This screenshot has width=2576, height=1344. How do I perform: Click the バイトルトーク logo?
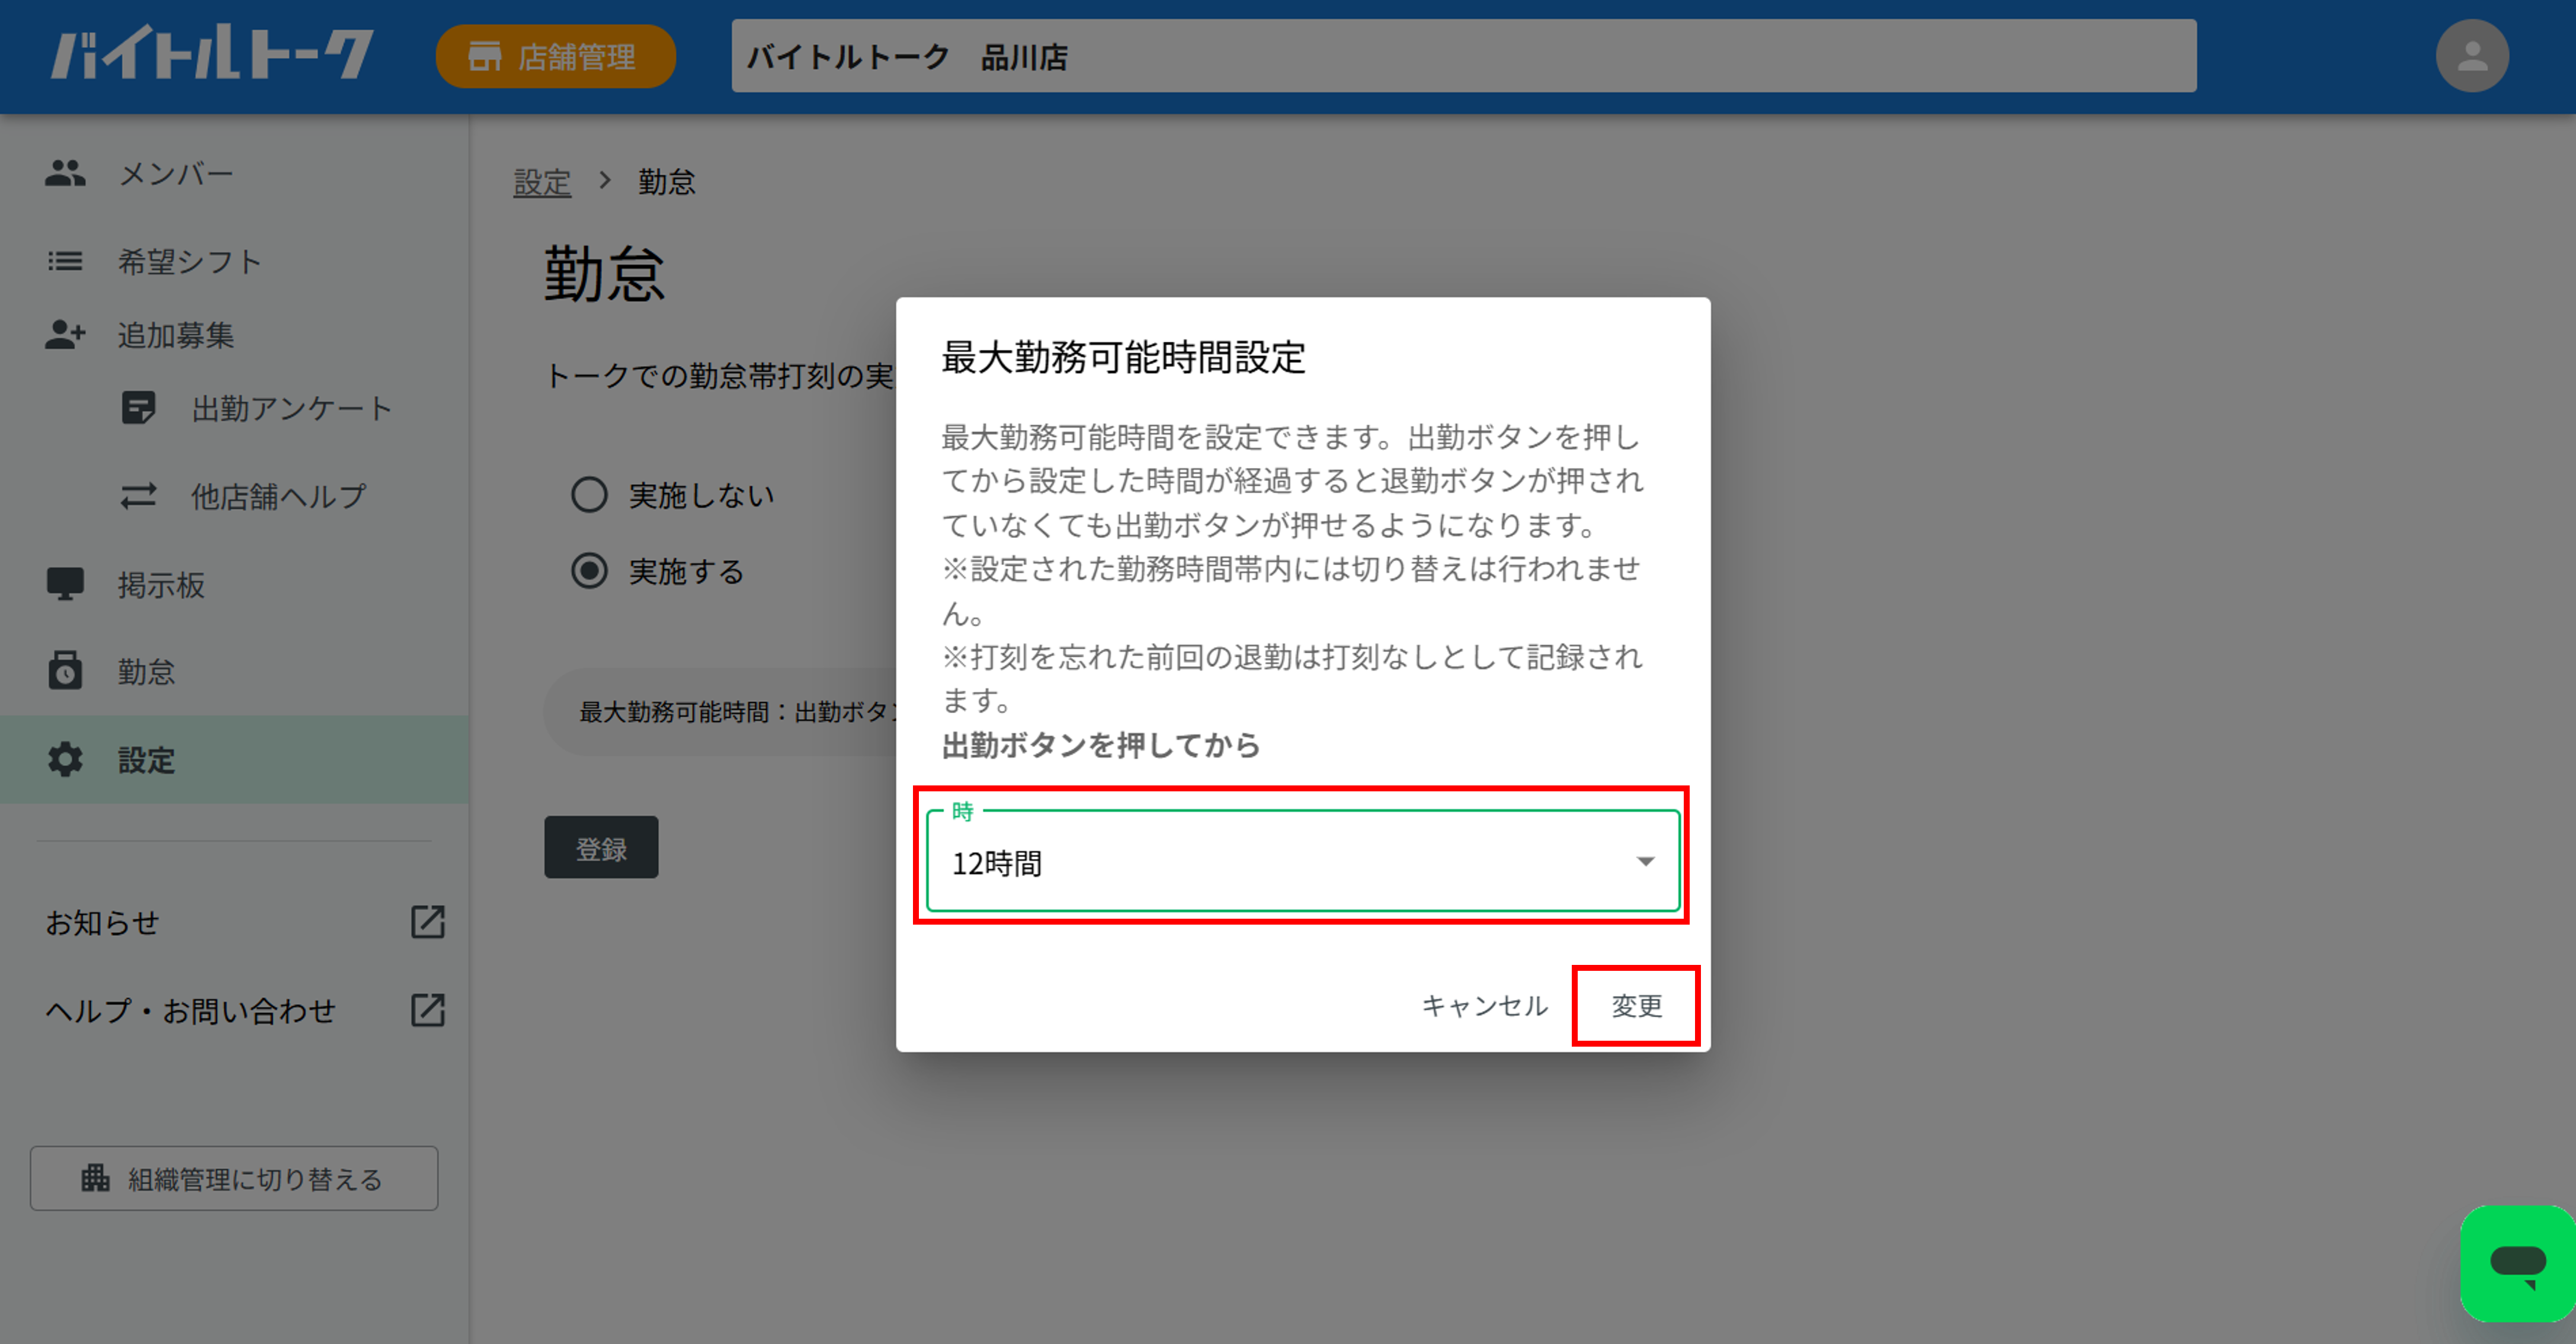(x=213, y=54)
